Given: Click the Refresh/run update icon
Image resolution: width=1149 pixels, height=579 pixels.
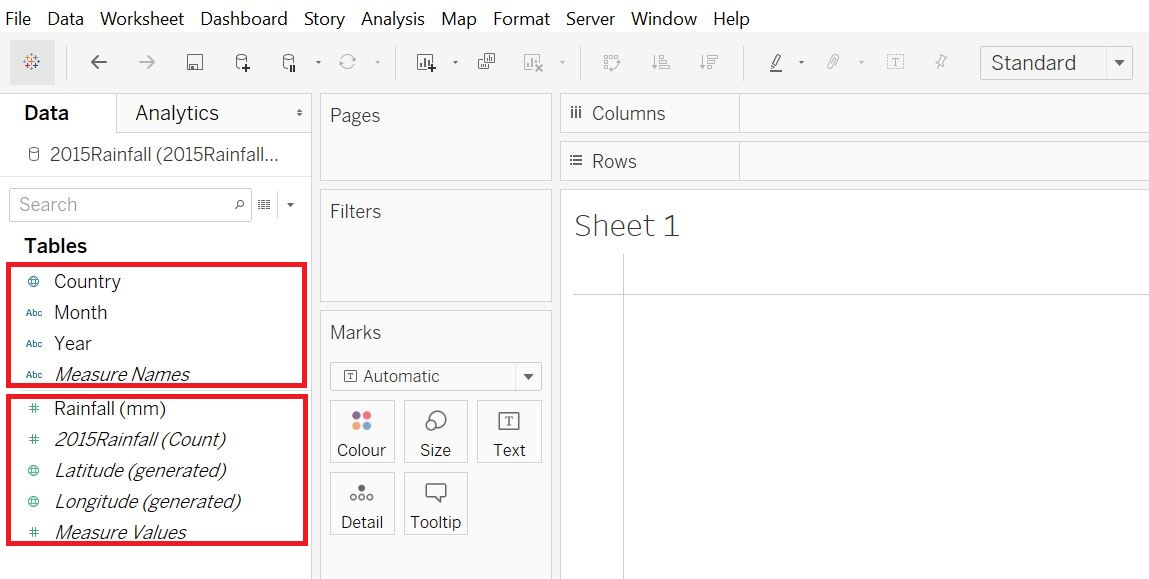Looking at the screenshot, I should (x=347, y=62).
